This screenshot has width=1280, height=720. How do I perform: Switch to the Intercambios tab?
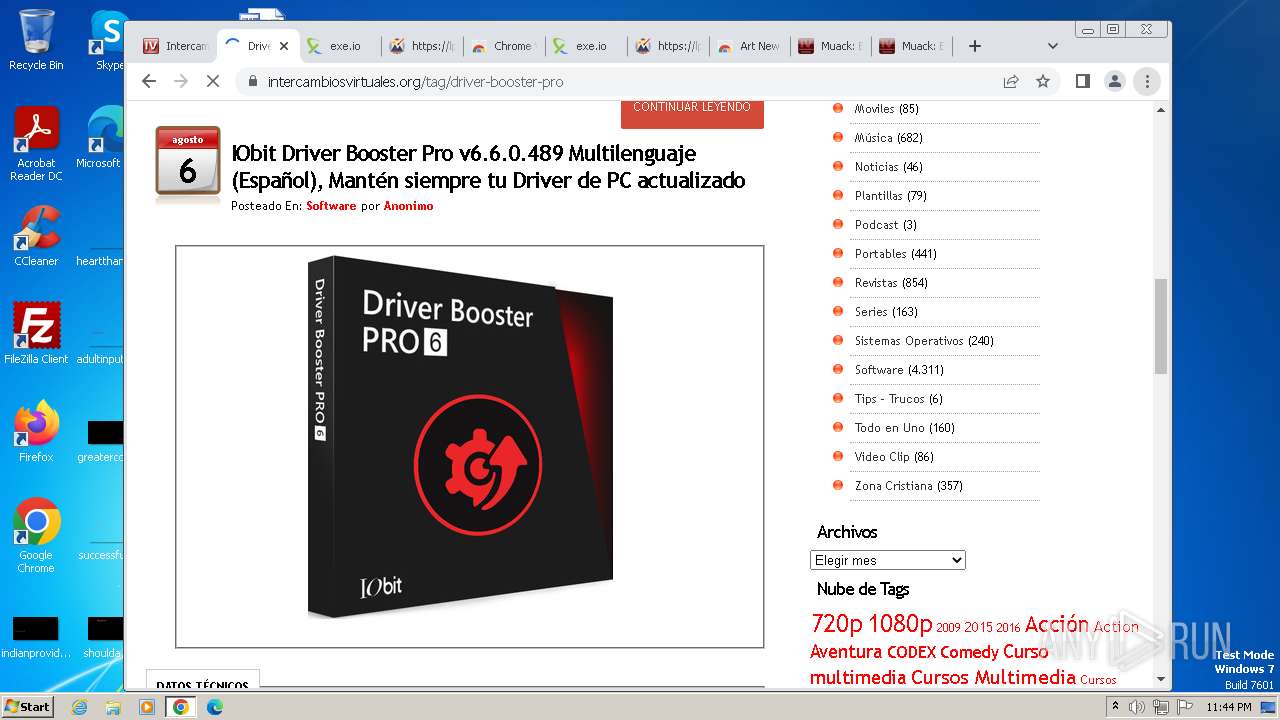[x=176, y=46]
